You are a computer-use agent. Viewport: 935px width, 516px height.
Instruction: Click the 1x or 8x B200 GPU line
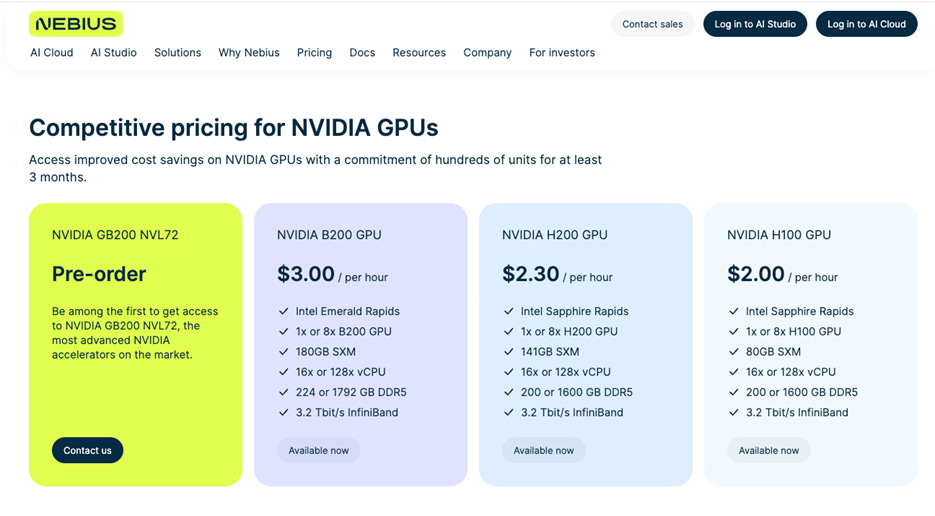pos(343,332)
